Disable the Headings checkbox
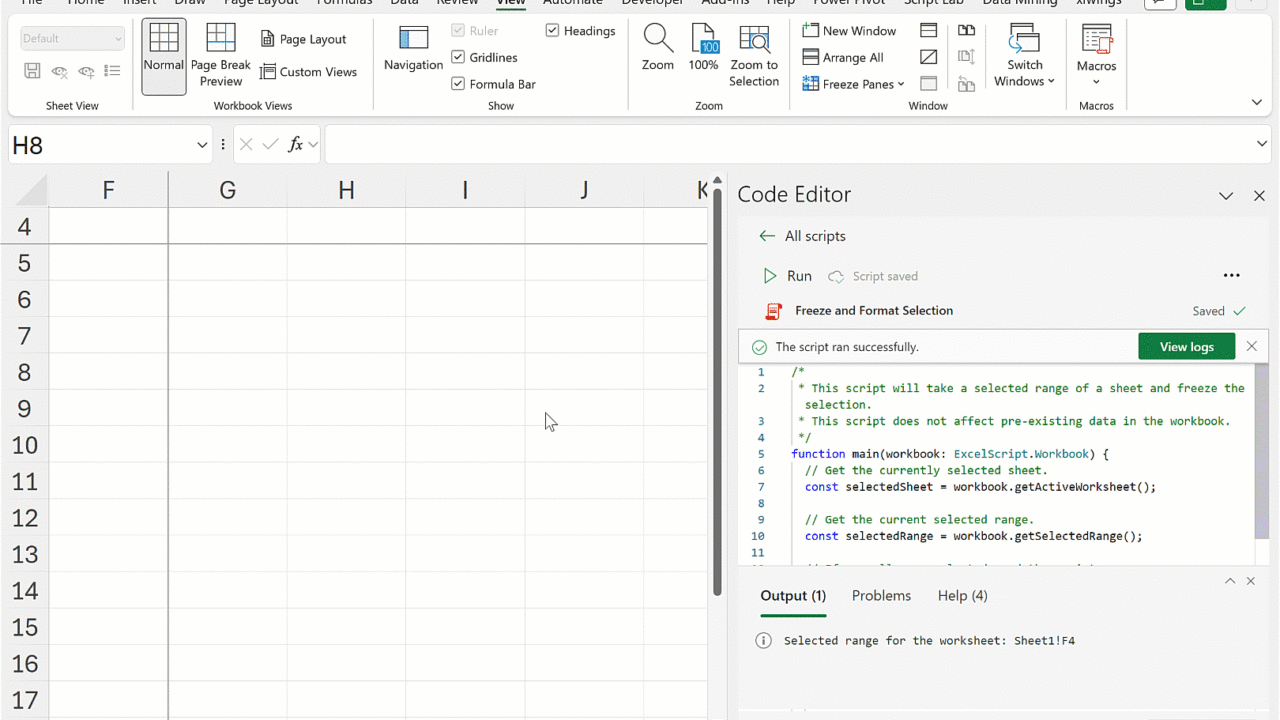This screenshot has width=1280, height=720. [x=552, y=31]
